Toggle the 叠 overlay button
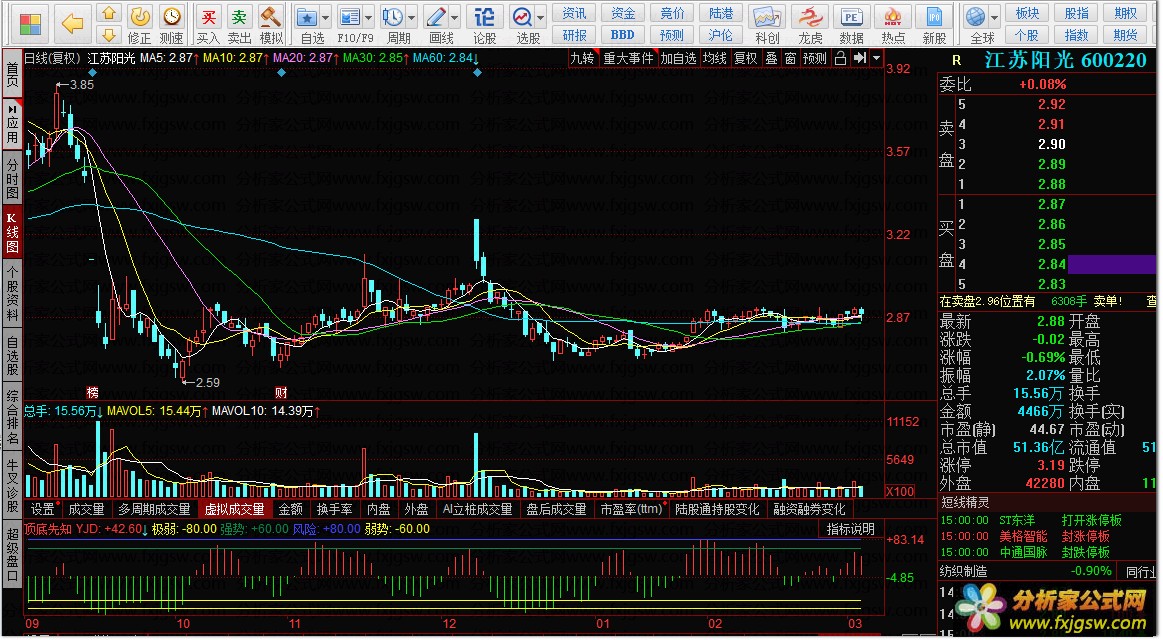1163x640 pixels. pyautogui.click(x=771, y=58)
